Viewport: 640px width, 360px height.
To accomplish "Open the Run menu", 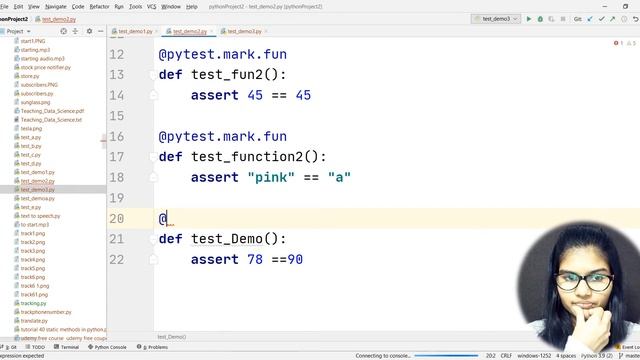I will (x=119, y=7).
